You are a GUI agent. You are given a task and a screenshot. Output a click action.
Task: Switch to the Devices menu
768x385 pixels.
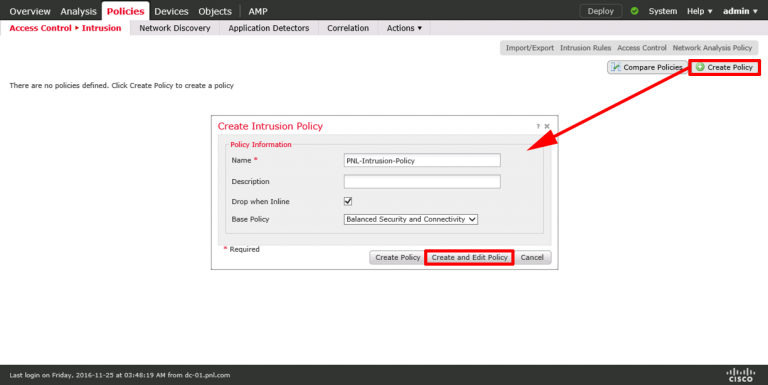(x=171, y=11)
